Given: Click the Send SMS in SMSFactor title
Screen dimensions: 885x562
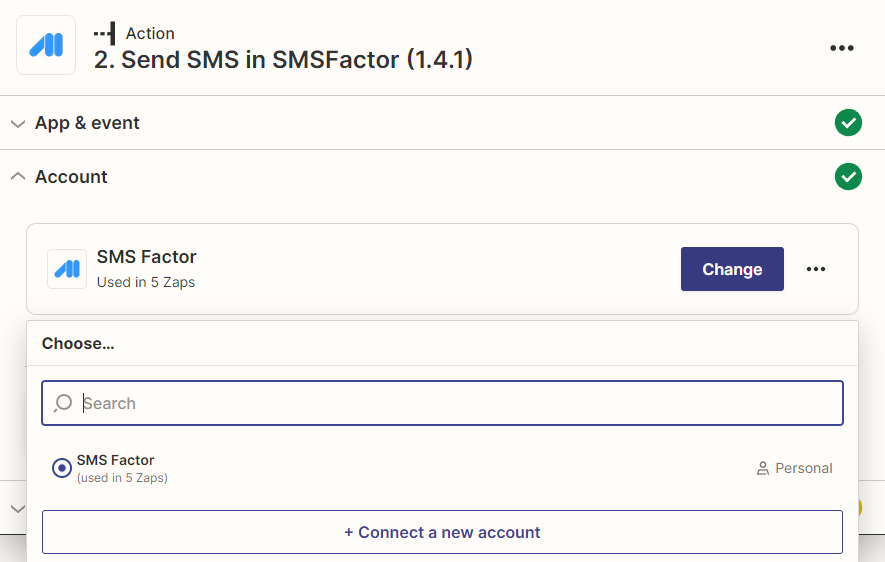Looking at the screenshot, I should pyautogui.click(x=283, y=60).
